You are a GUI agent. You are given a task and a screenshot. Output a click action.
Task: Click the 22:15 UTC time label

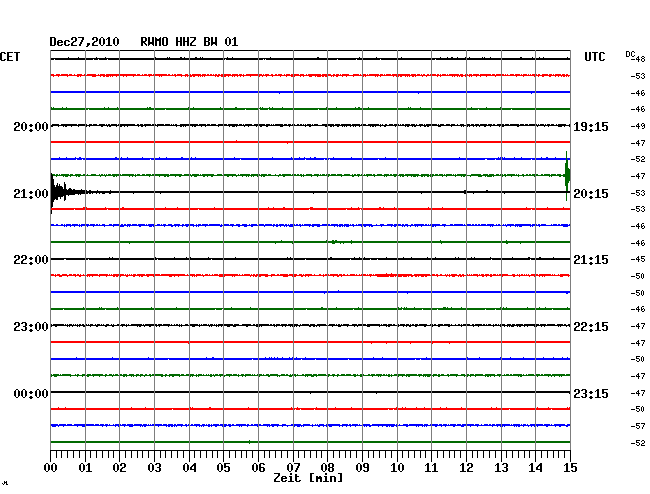point(591,327)
